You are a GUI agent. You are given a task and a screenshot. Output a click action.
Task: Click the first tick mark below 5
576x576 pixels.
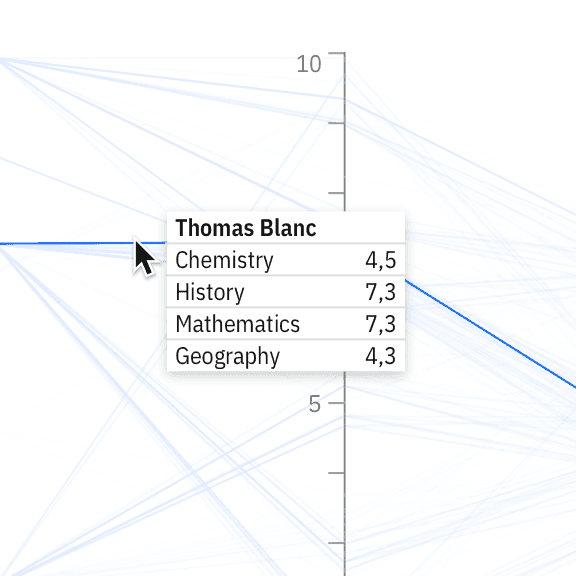(336, 473)
